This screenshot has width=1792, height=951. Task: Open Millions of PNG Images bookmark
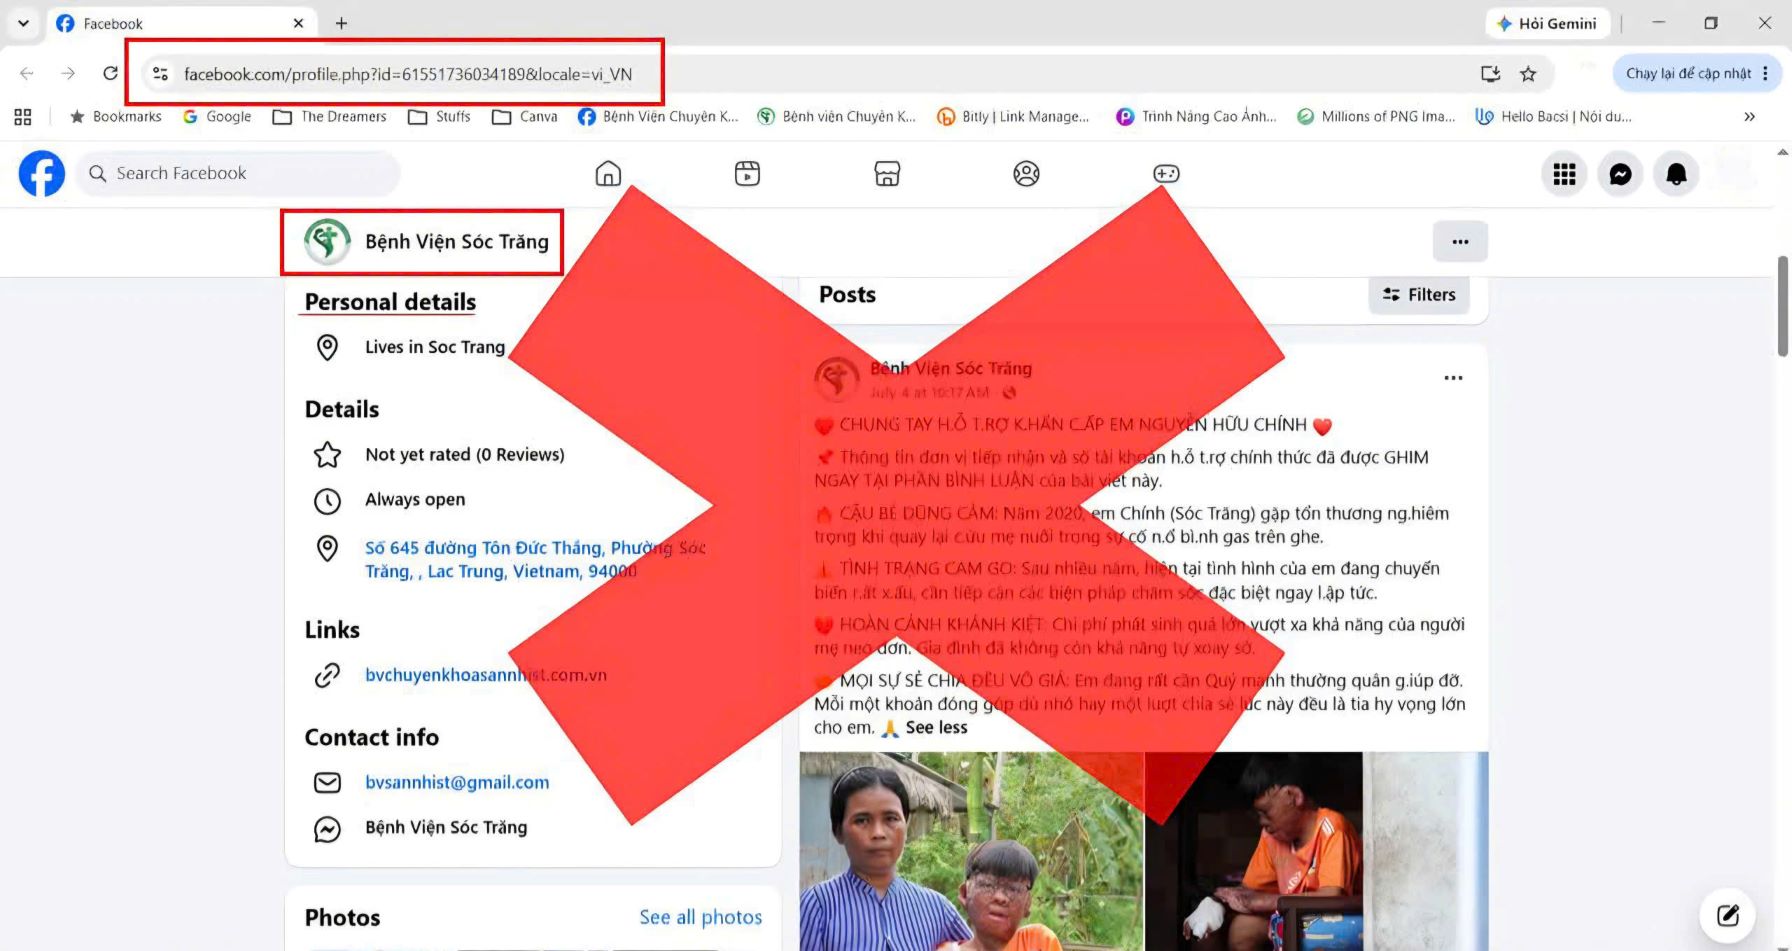coord(1376,117)
